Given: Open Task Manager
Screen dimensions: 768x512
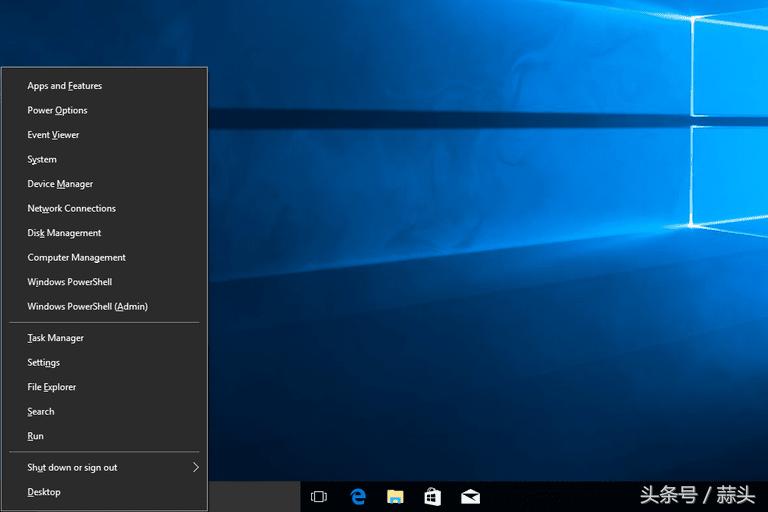Looking at the screenshot, I should point(104,338).
